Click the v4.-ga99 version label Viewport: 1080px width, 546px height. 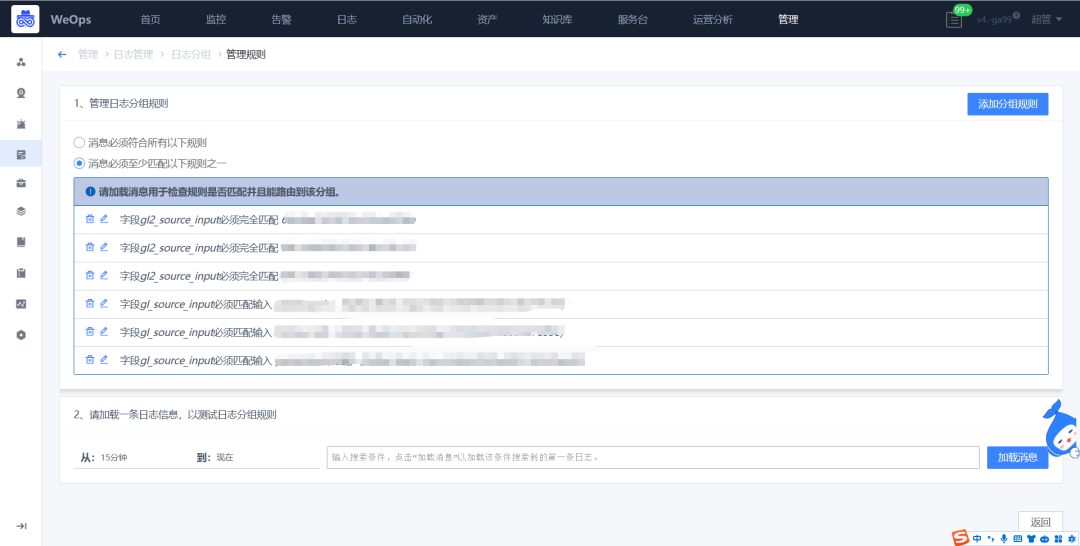point(994,20)
